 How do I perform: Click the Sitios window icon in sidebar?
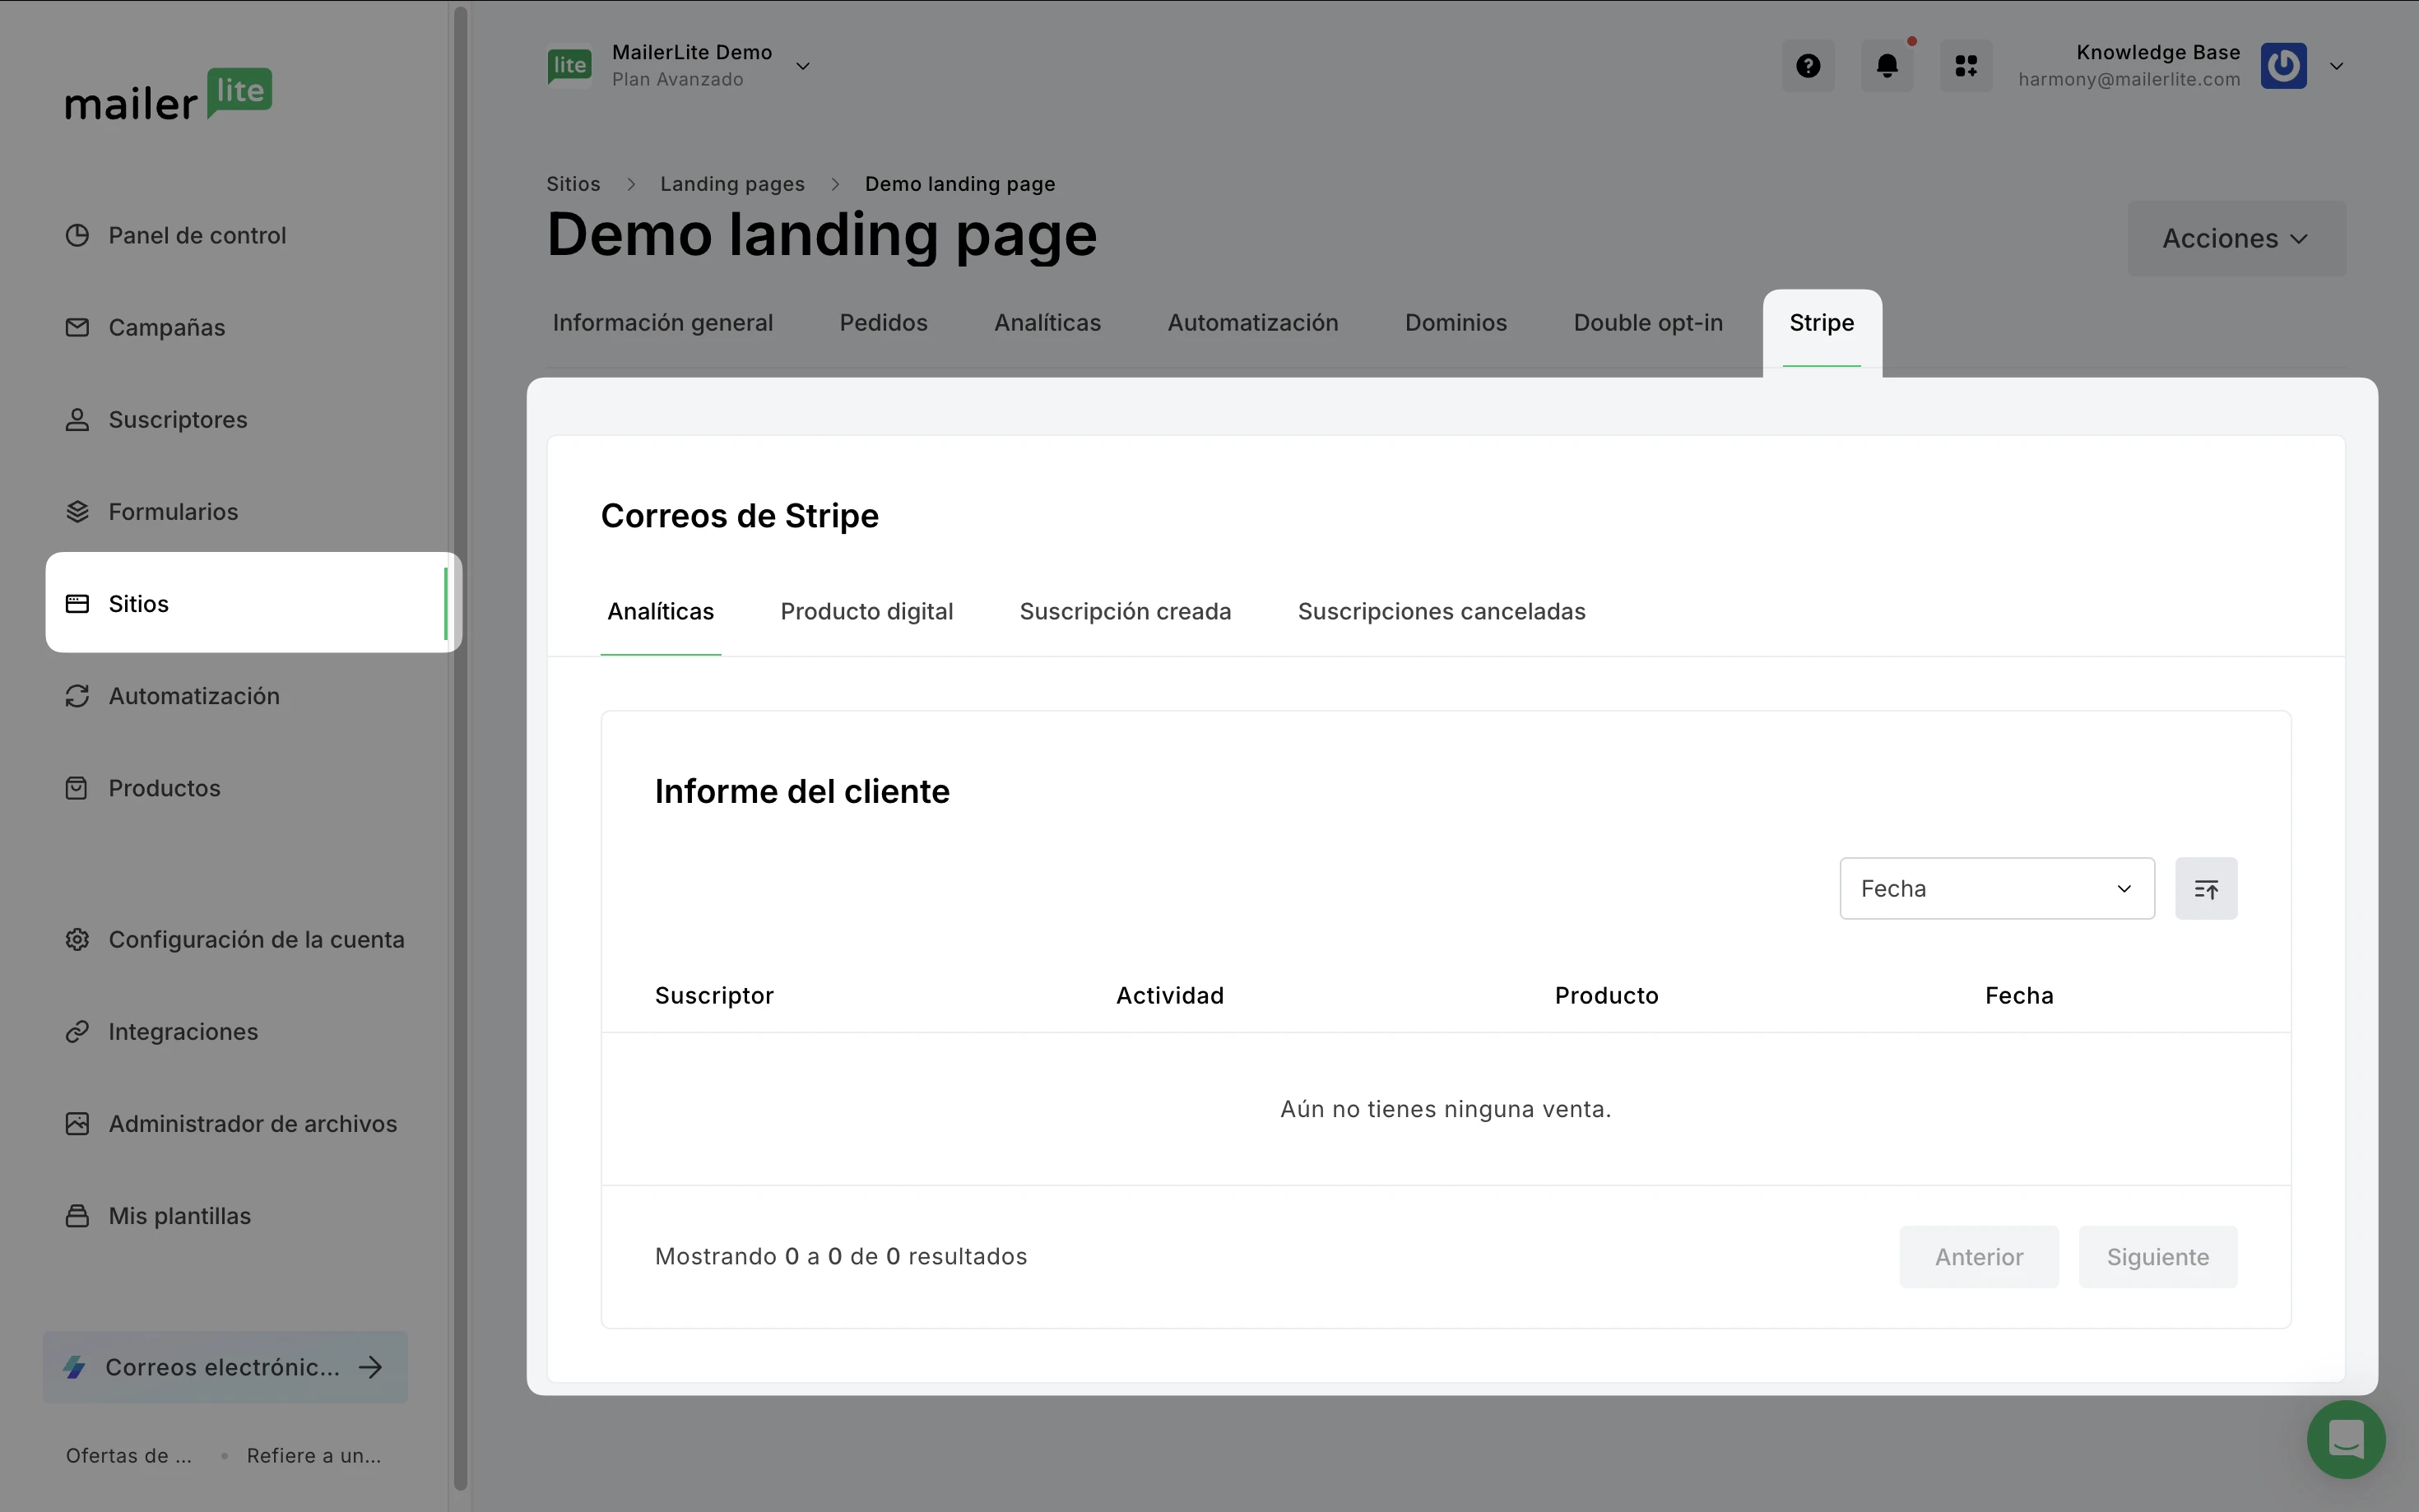[77, 603]
